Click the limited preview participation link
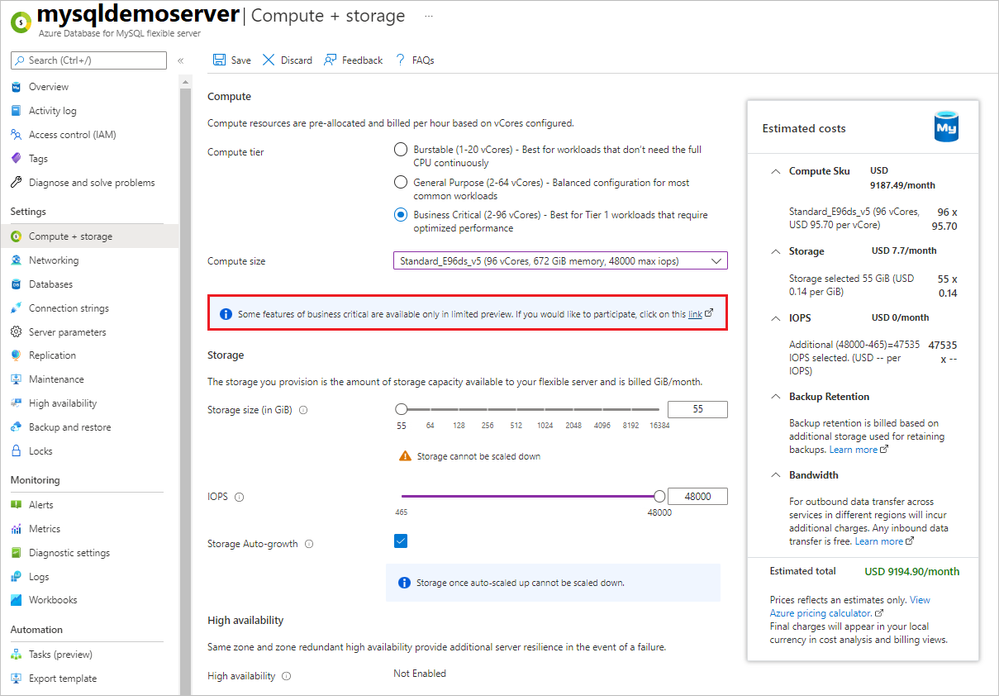The height and width of the screenshot is (696, 999). click(x=695, y=314)
